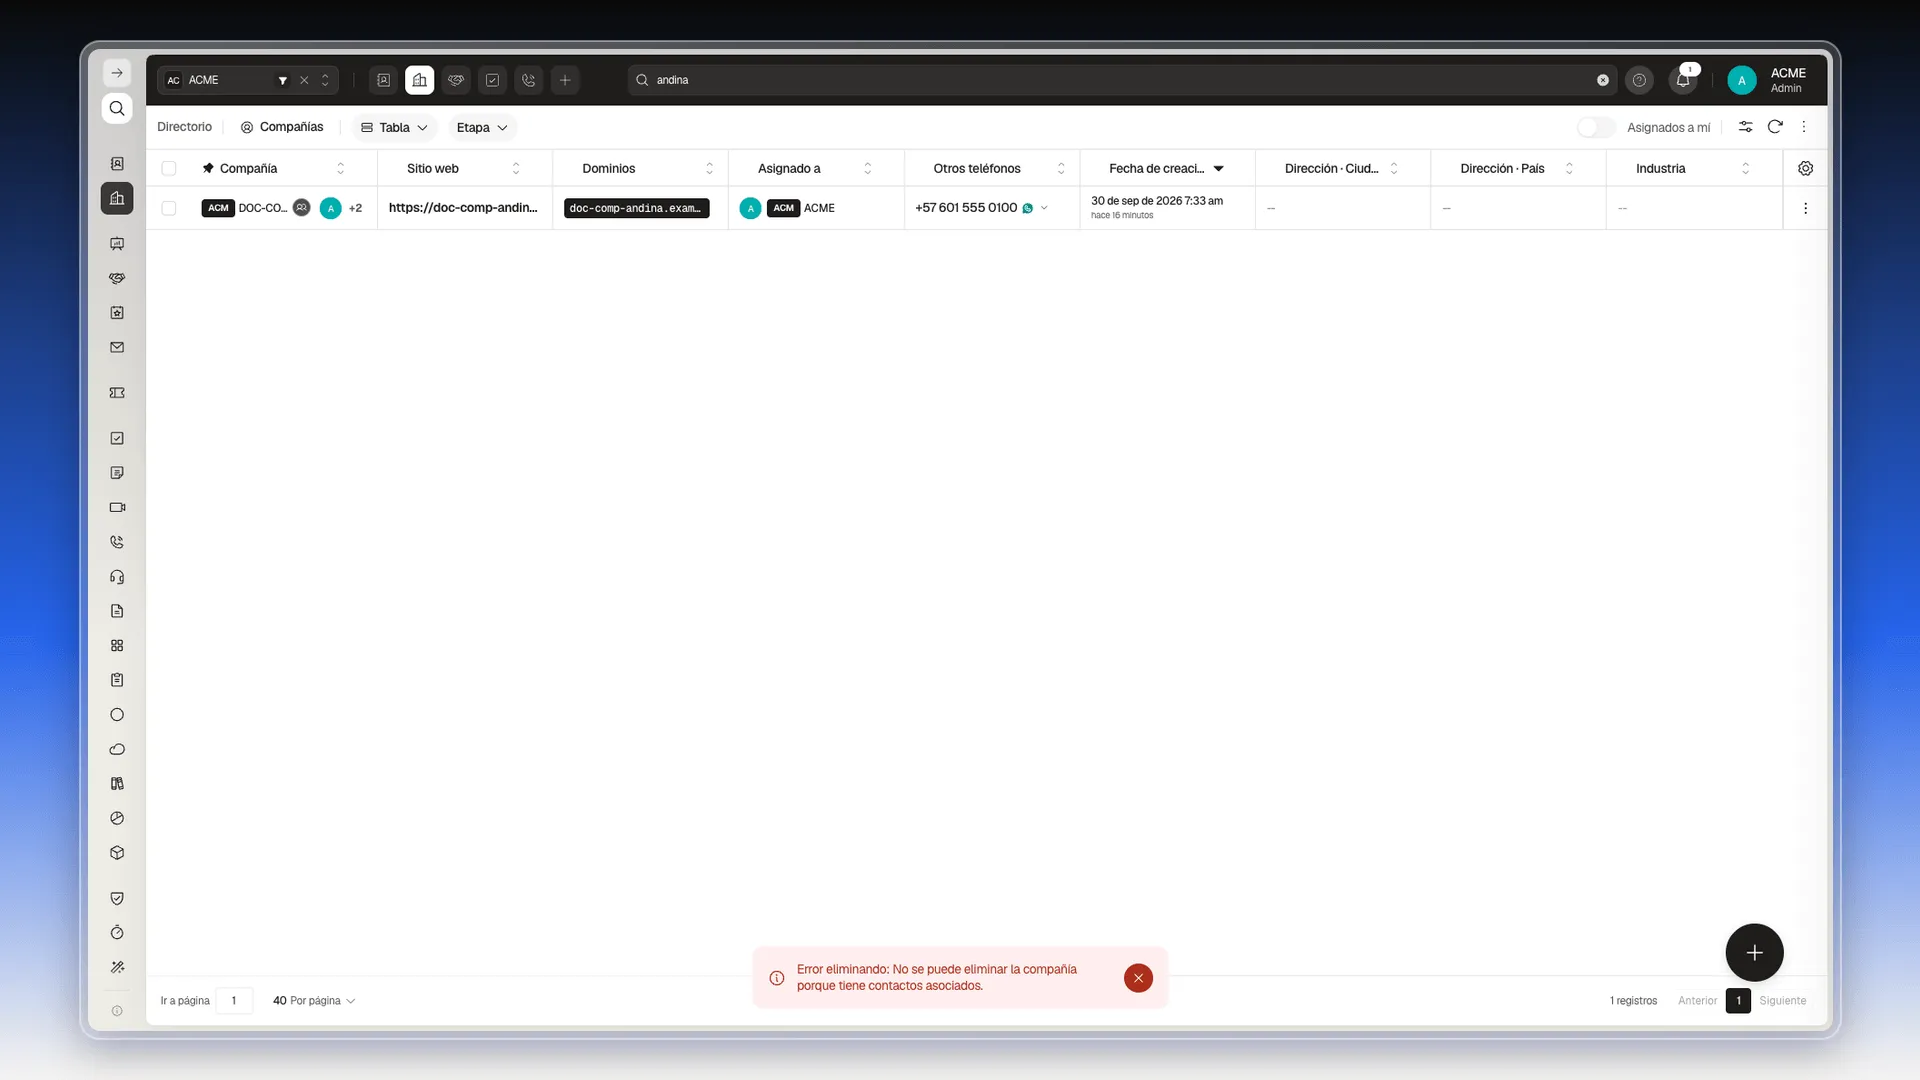The height and width of the screenshot is (1080, 1920).
Task: Expand the phone number +57 601 555 0100 chevron
Action: pyautogui.click(x=1044, y=208)
